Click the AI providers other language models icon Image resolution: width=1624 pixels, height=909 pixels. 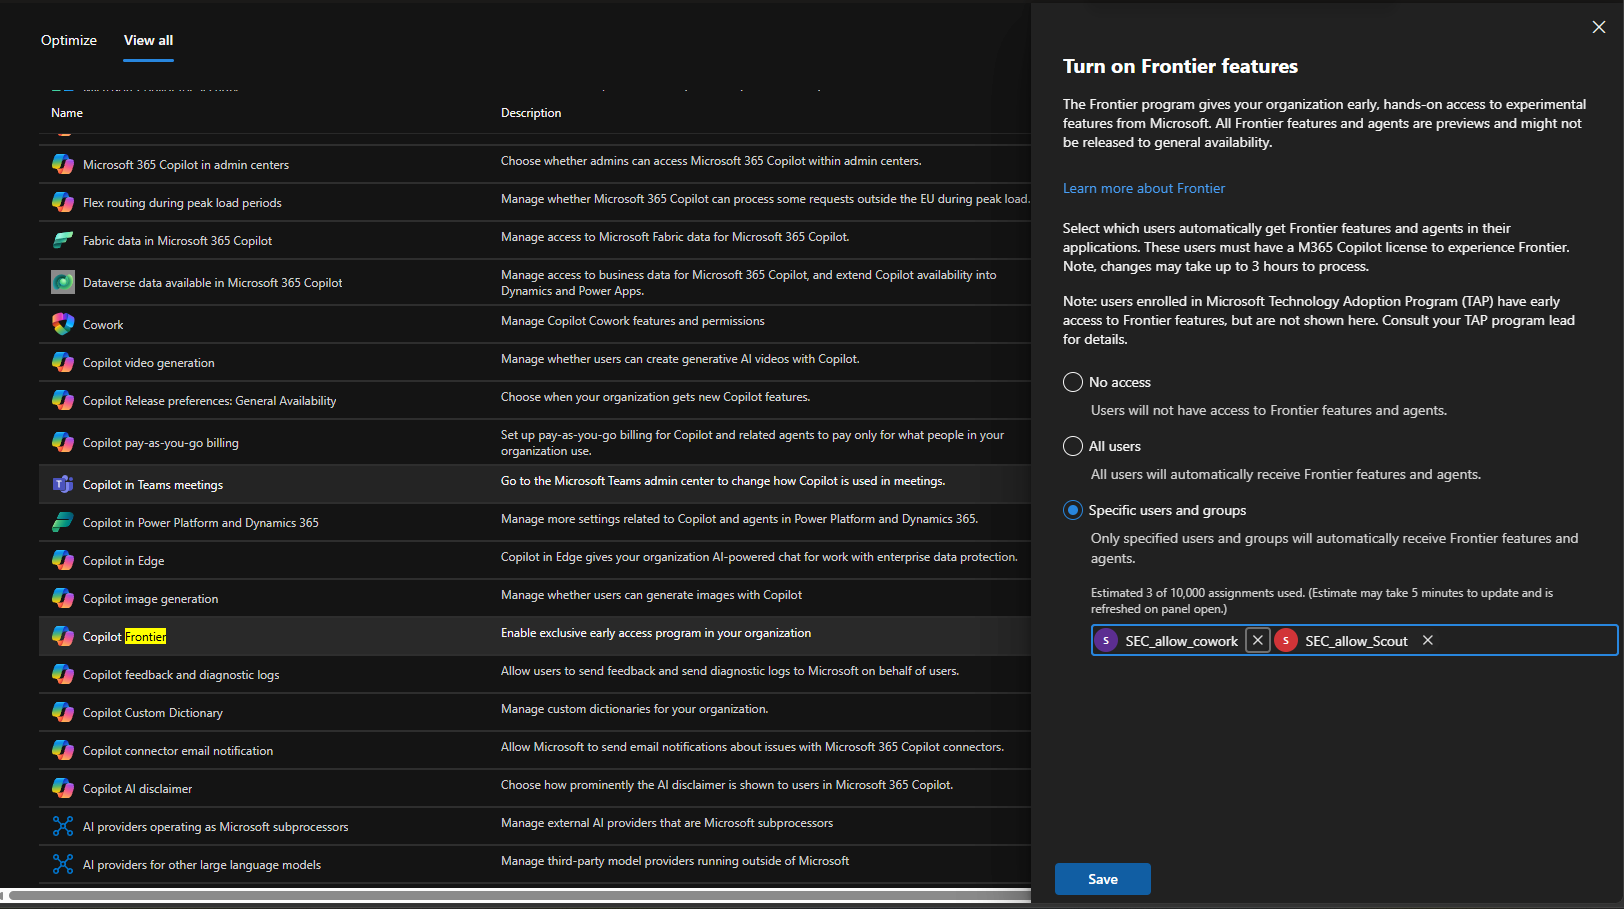pyautogui.click(x=63, y=864)
